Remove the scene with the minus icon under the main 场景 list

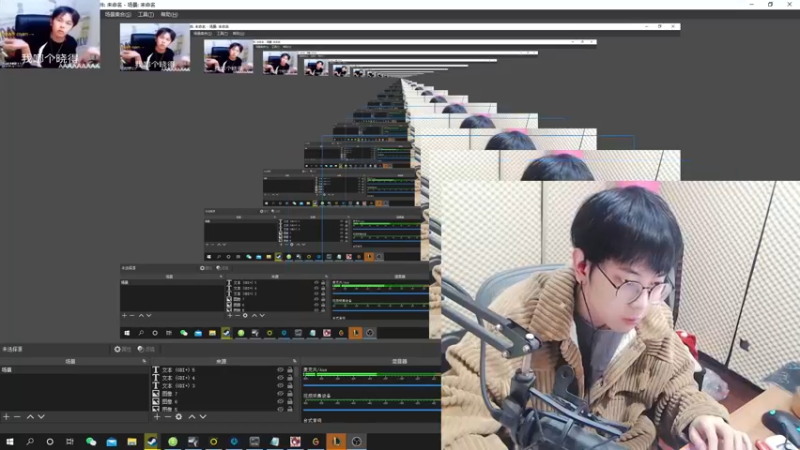pos(17,417)
